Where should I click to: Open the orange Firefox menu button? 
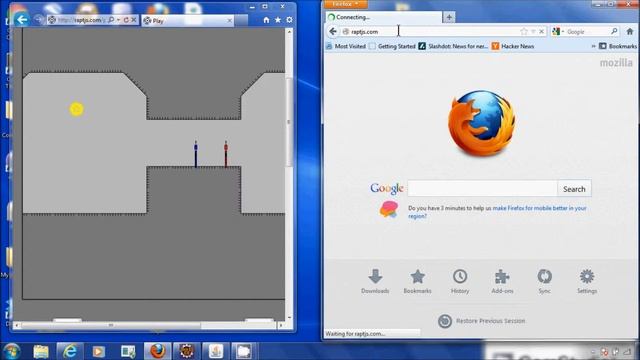point(345,4)
